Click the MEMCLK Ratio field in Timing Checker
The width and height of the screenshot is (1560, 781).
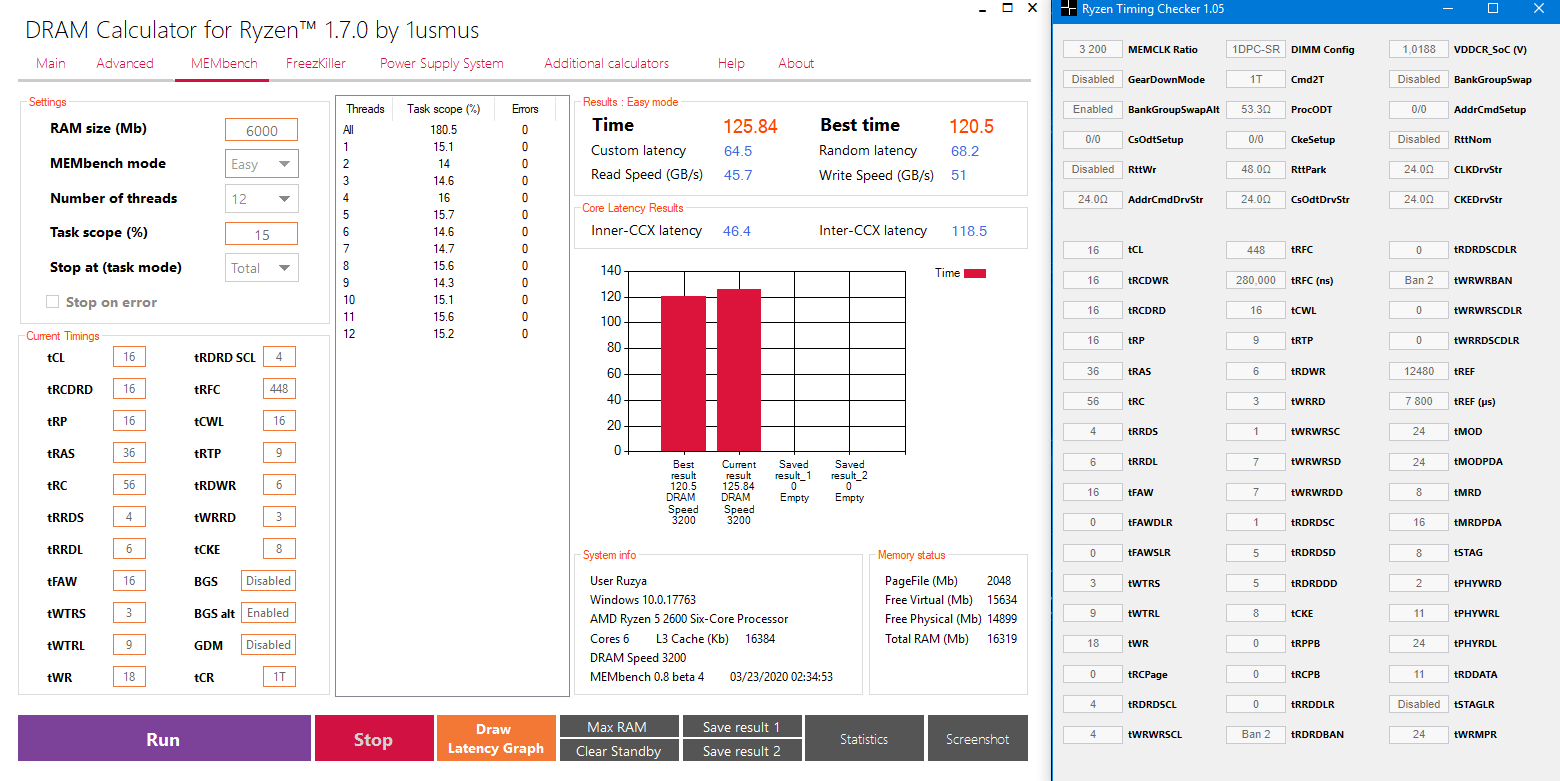tap(1093, 49)
